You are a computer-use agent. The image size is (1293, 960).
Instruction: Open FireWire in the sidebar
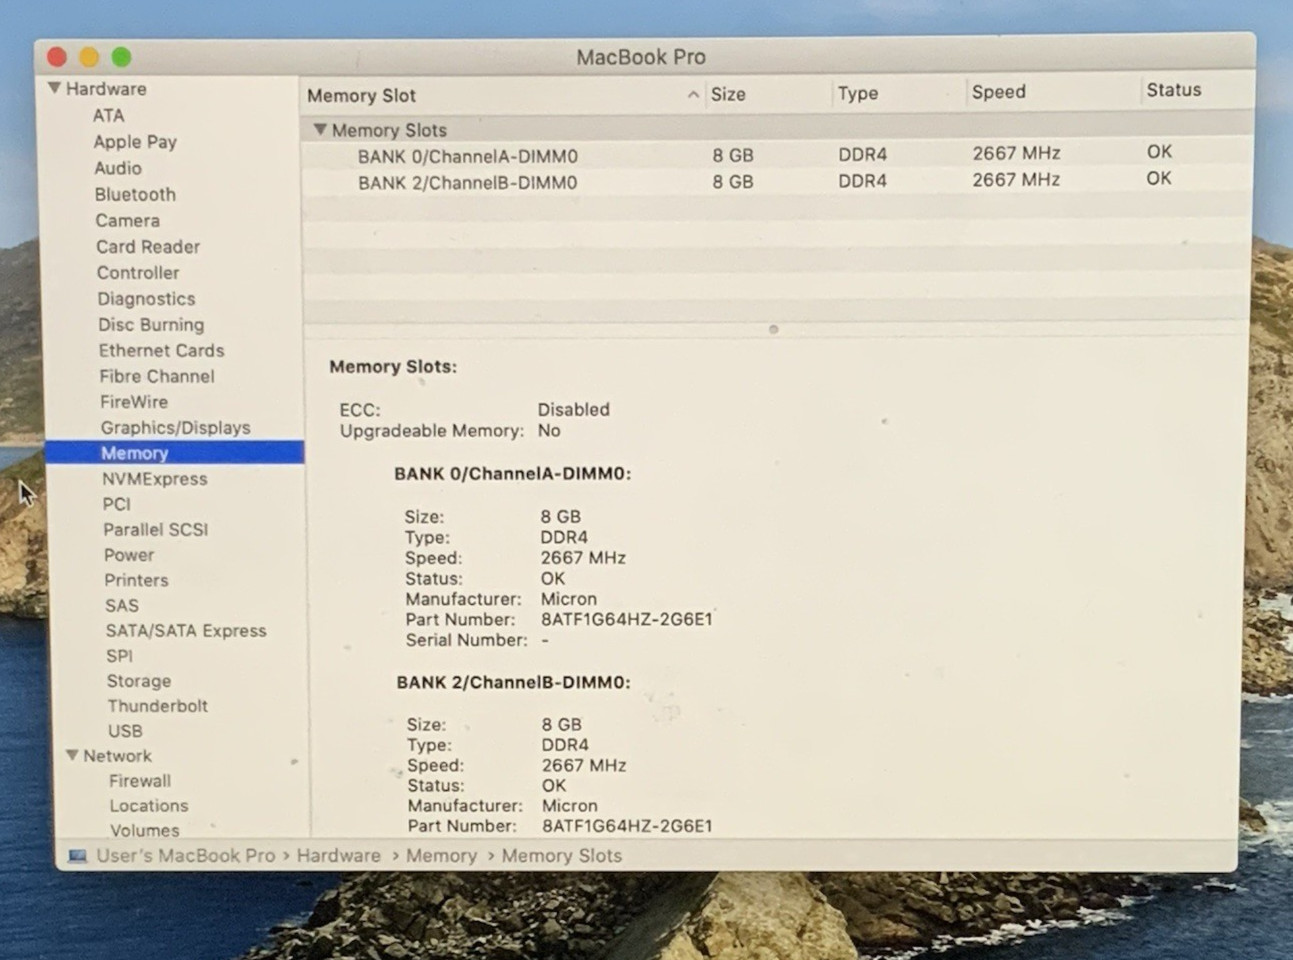pos(134,401)
